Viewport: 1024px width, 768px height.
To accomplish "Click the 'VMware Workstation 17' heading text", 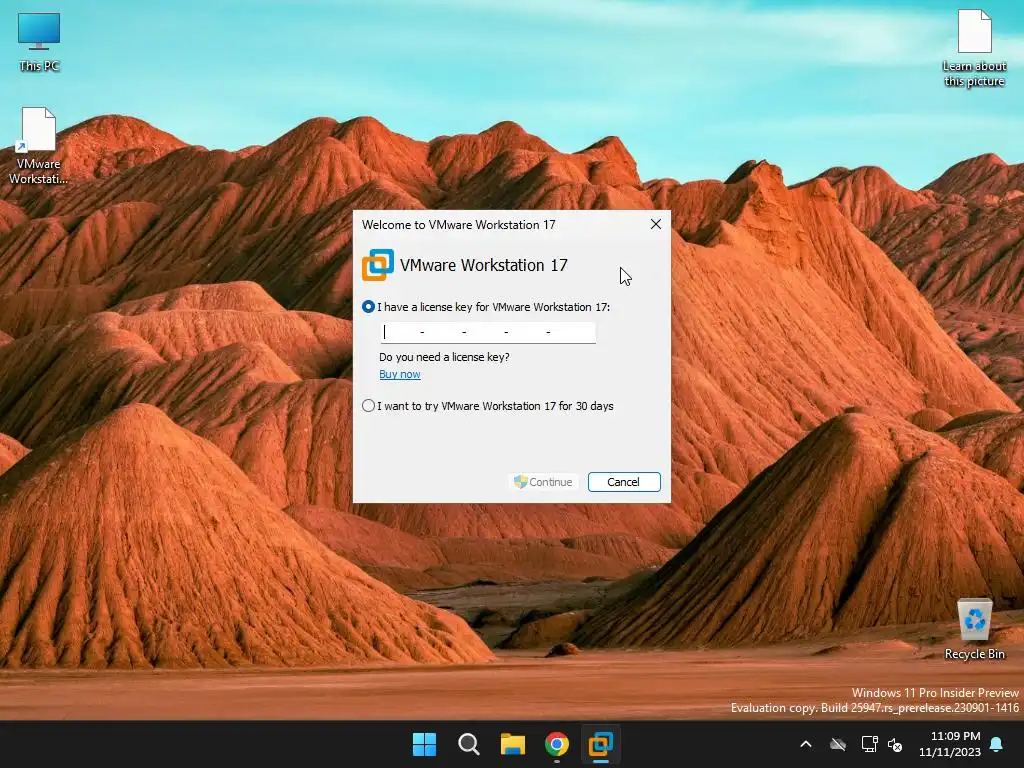I will [x=484, y=265].
